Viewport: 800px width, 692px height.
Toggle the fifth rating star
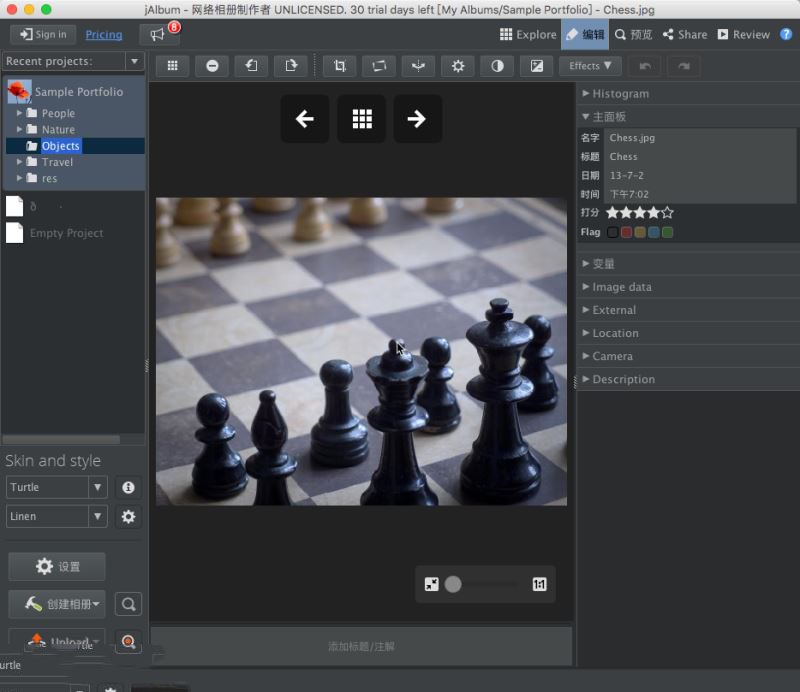click(x=667, y=212)
